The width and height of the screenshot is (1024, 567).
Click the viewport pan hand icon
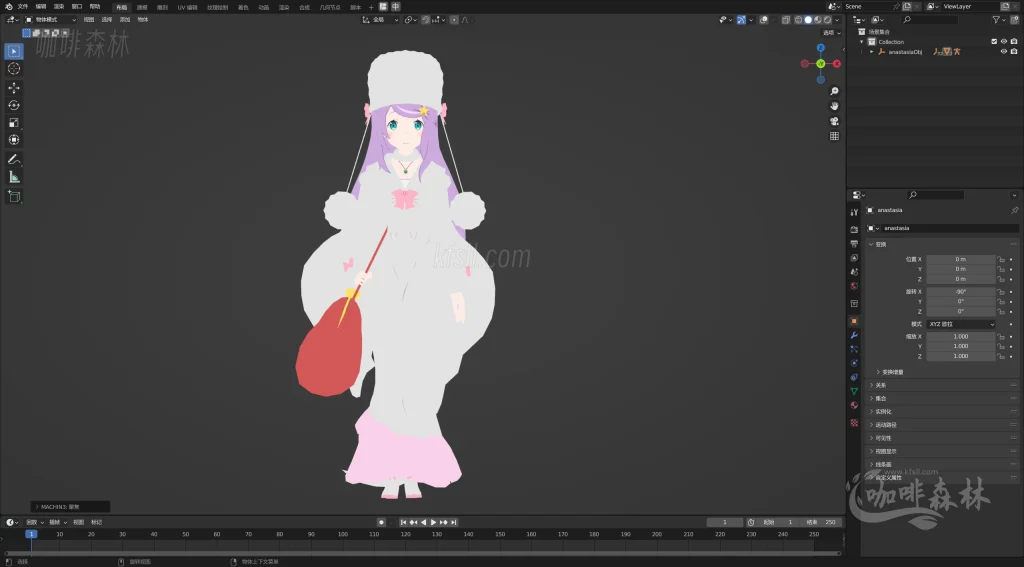point(834,106)
